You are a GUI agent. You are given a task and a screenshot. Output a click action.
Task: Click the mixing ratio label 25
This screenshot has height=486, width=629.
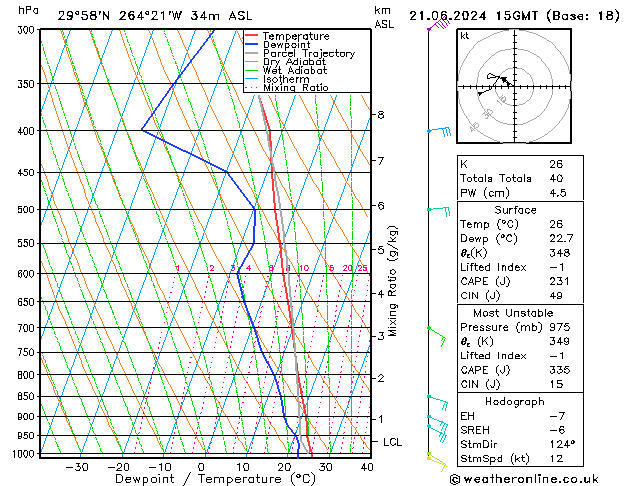pyautogui.click(x=362, y=268)
